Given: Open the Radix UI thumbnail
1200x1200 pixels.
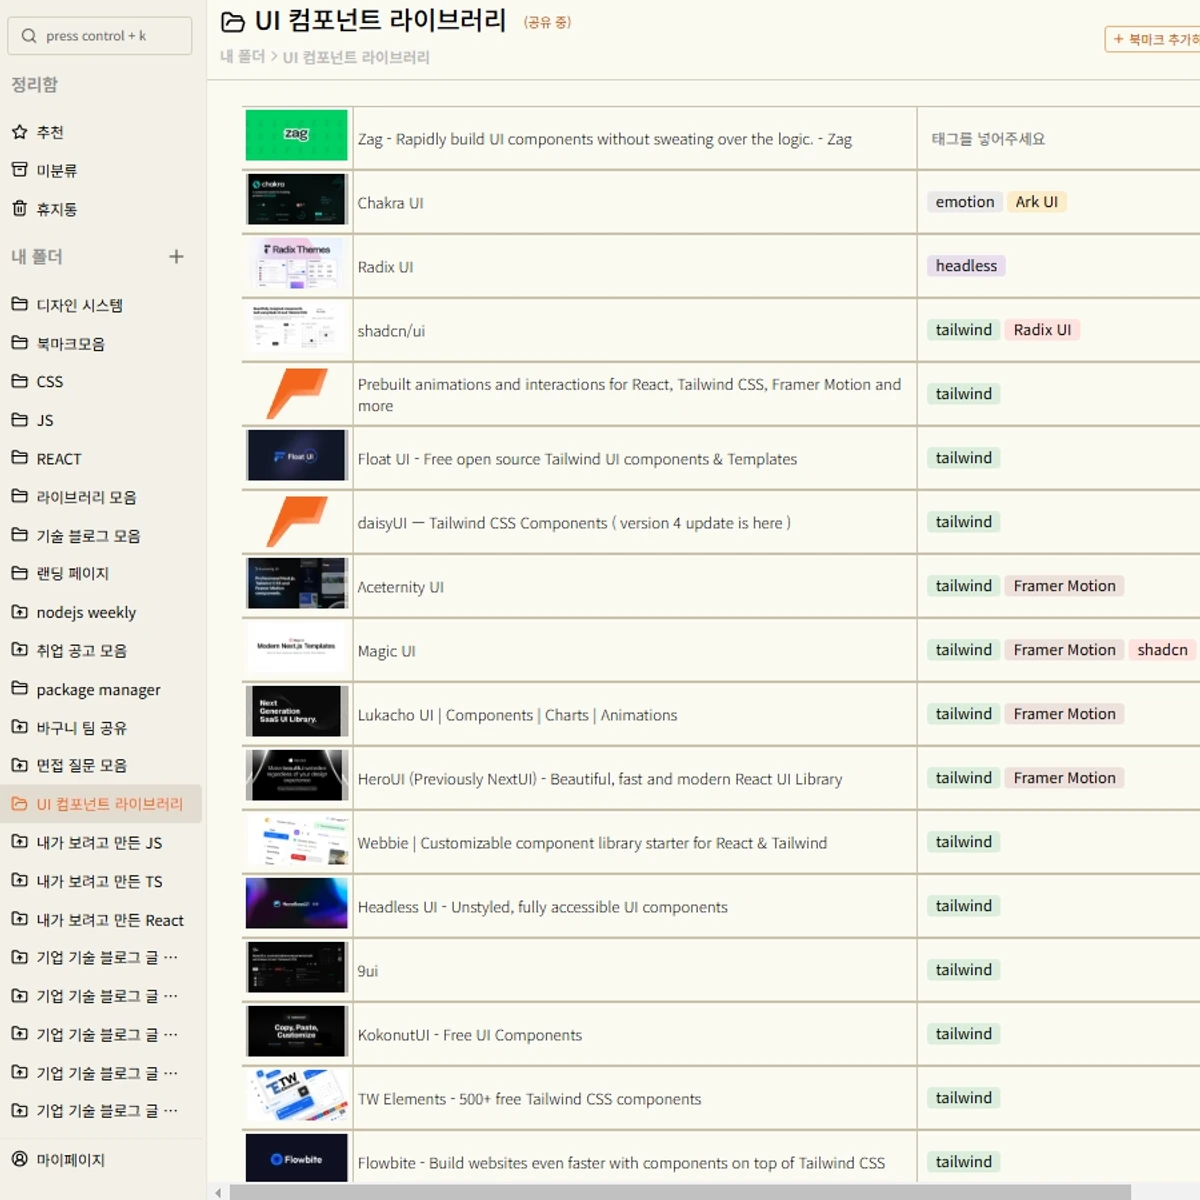Looking at the screenshot, I should point(297,263).
